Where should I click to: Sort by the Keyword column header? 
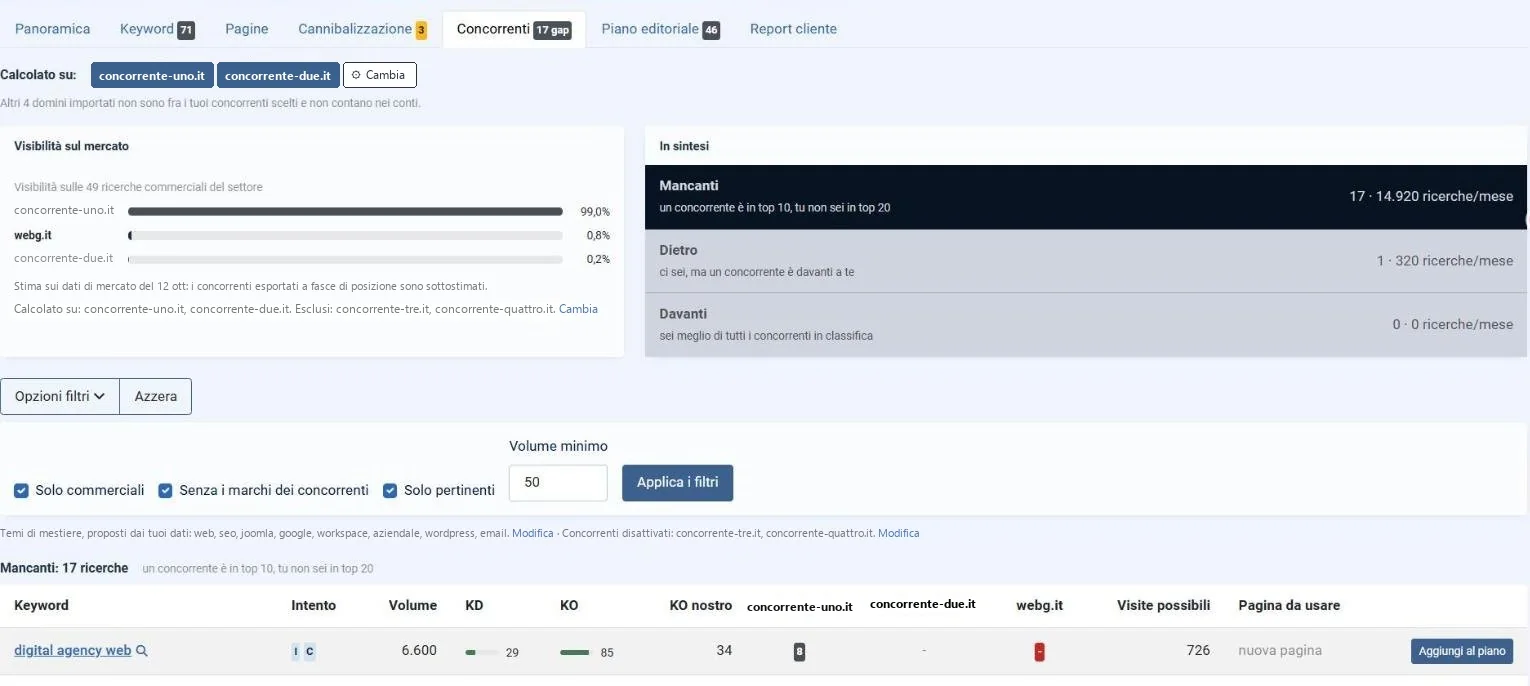[x=41, y=605]
